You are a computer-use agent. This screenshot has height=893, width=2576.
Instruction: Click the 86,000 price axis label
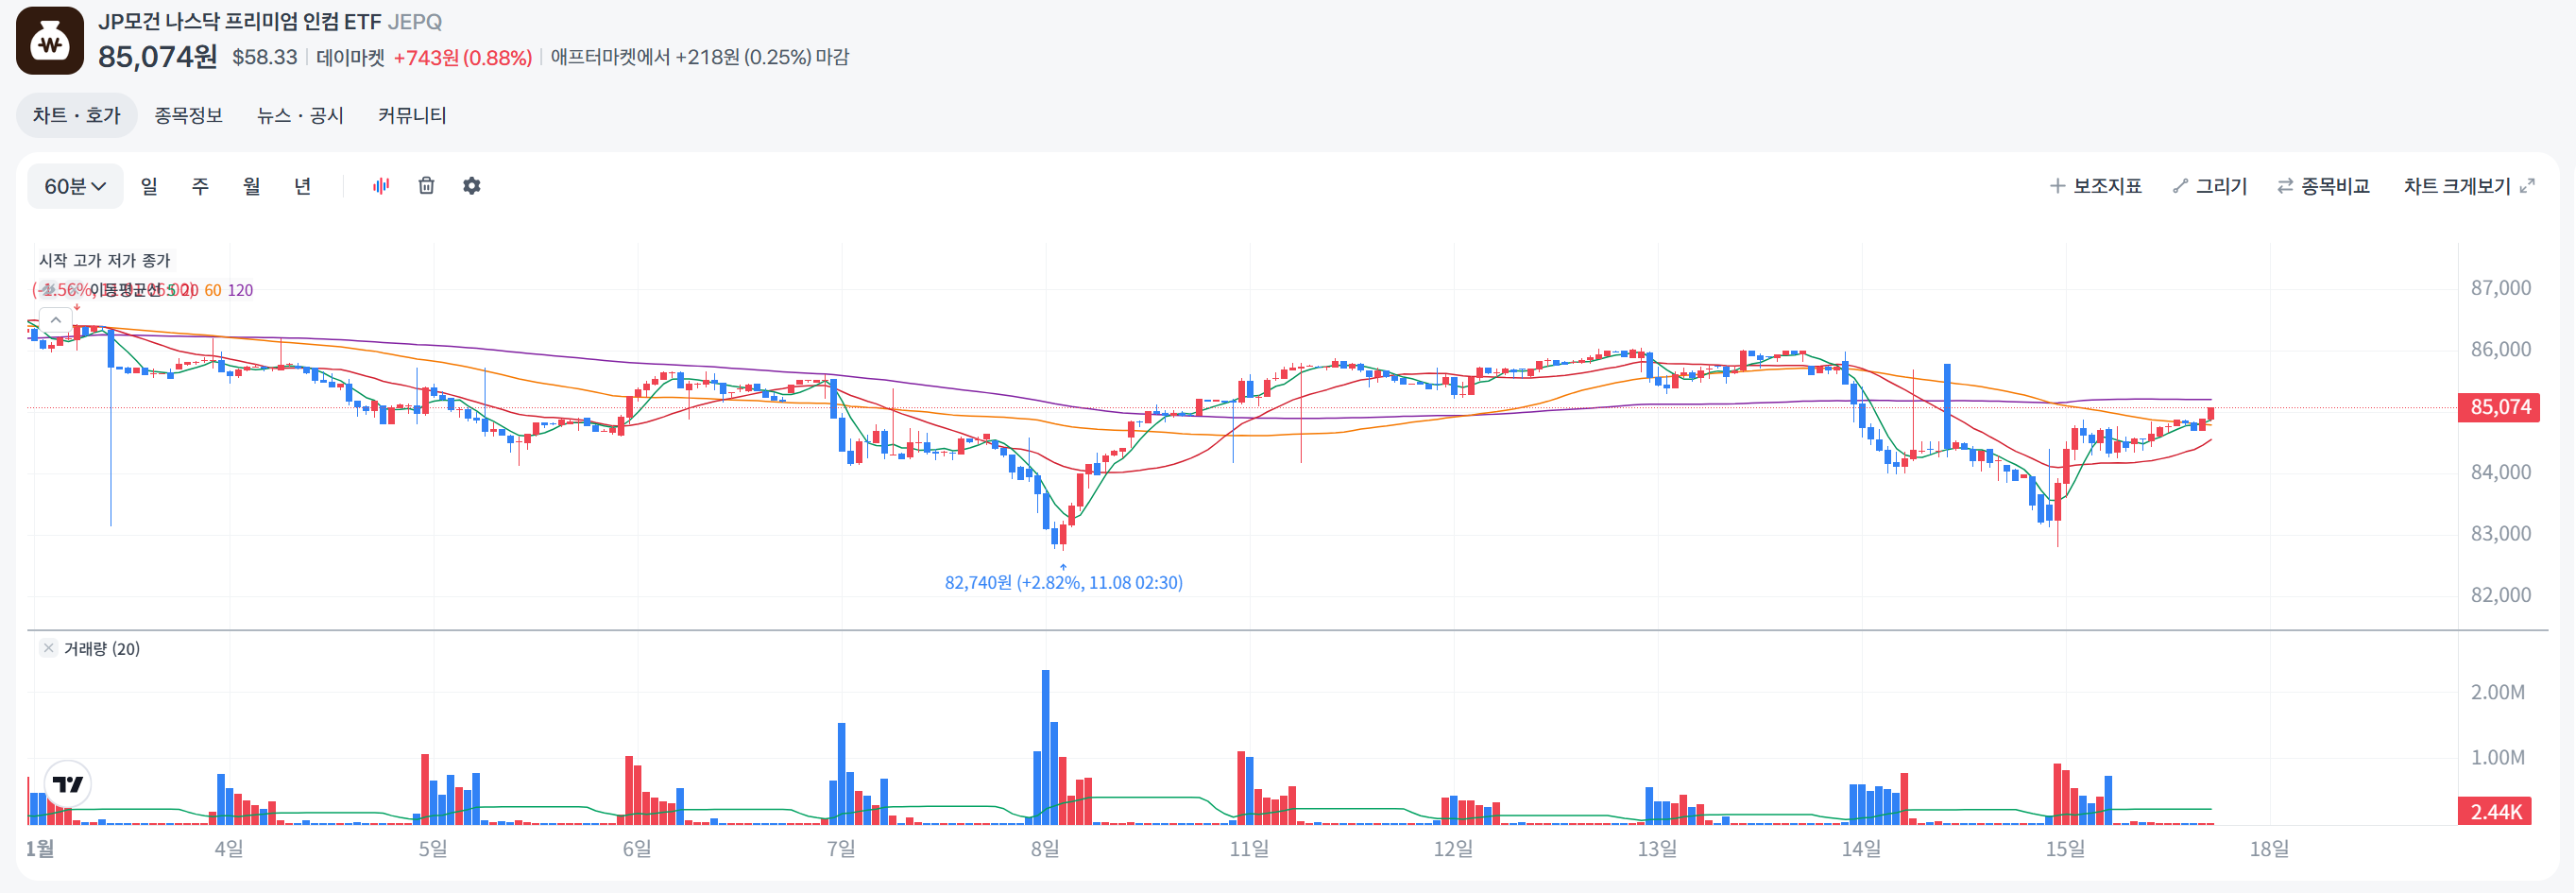point(2500,349)
